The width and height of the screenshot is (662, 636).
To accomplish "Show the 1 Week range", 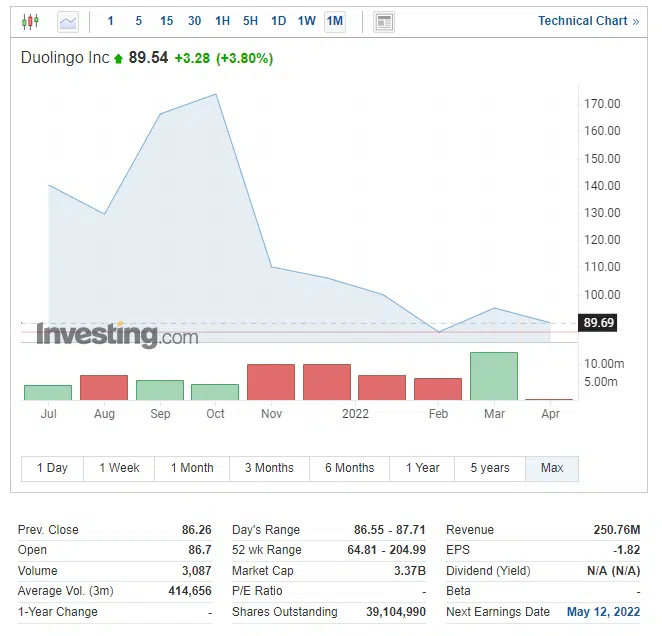I will tap(119, 468).
